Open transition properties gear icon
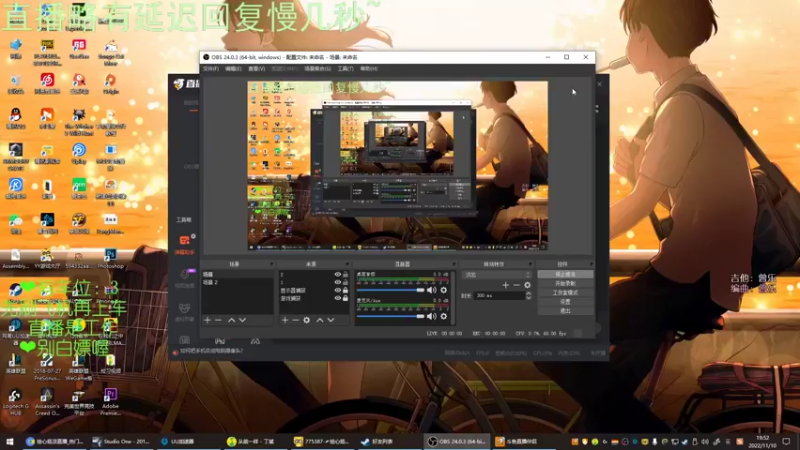This screenshot has height=450, width=800. pos(528,285)
